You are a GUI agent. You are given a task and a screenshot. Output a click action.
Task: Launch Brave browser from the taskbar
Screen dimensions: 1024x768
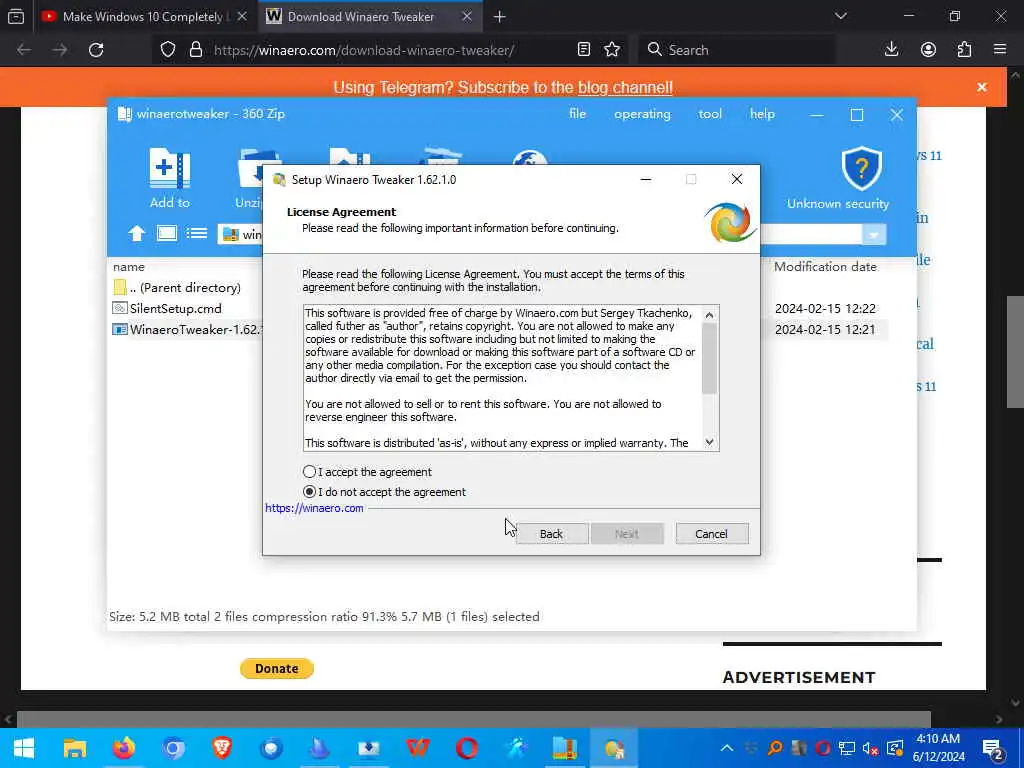[222, 748]
